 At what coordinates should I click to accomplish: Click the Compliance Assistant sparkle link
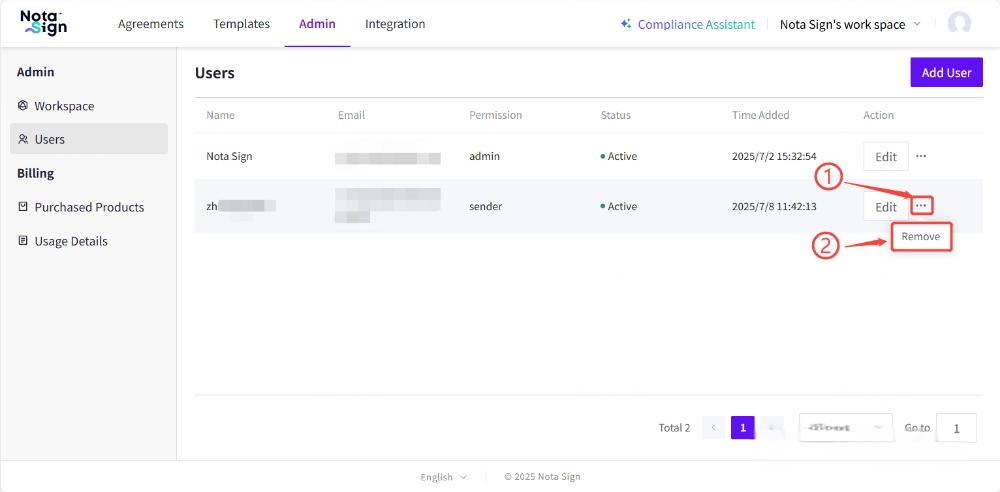coord(687,24)
